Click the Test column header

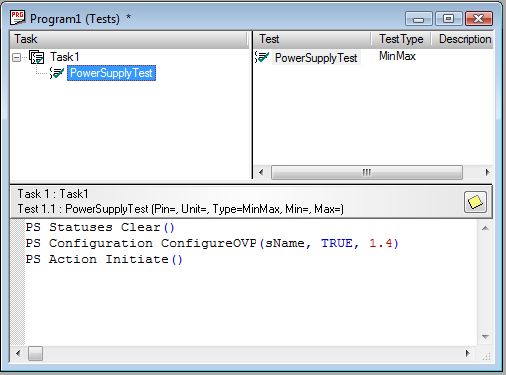click(x=312, y=39)
